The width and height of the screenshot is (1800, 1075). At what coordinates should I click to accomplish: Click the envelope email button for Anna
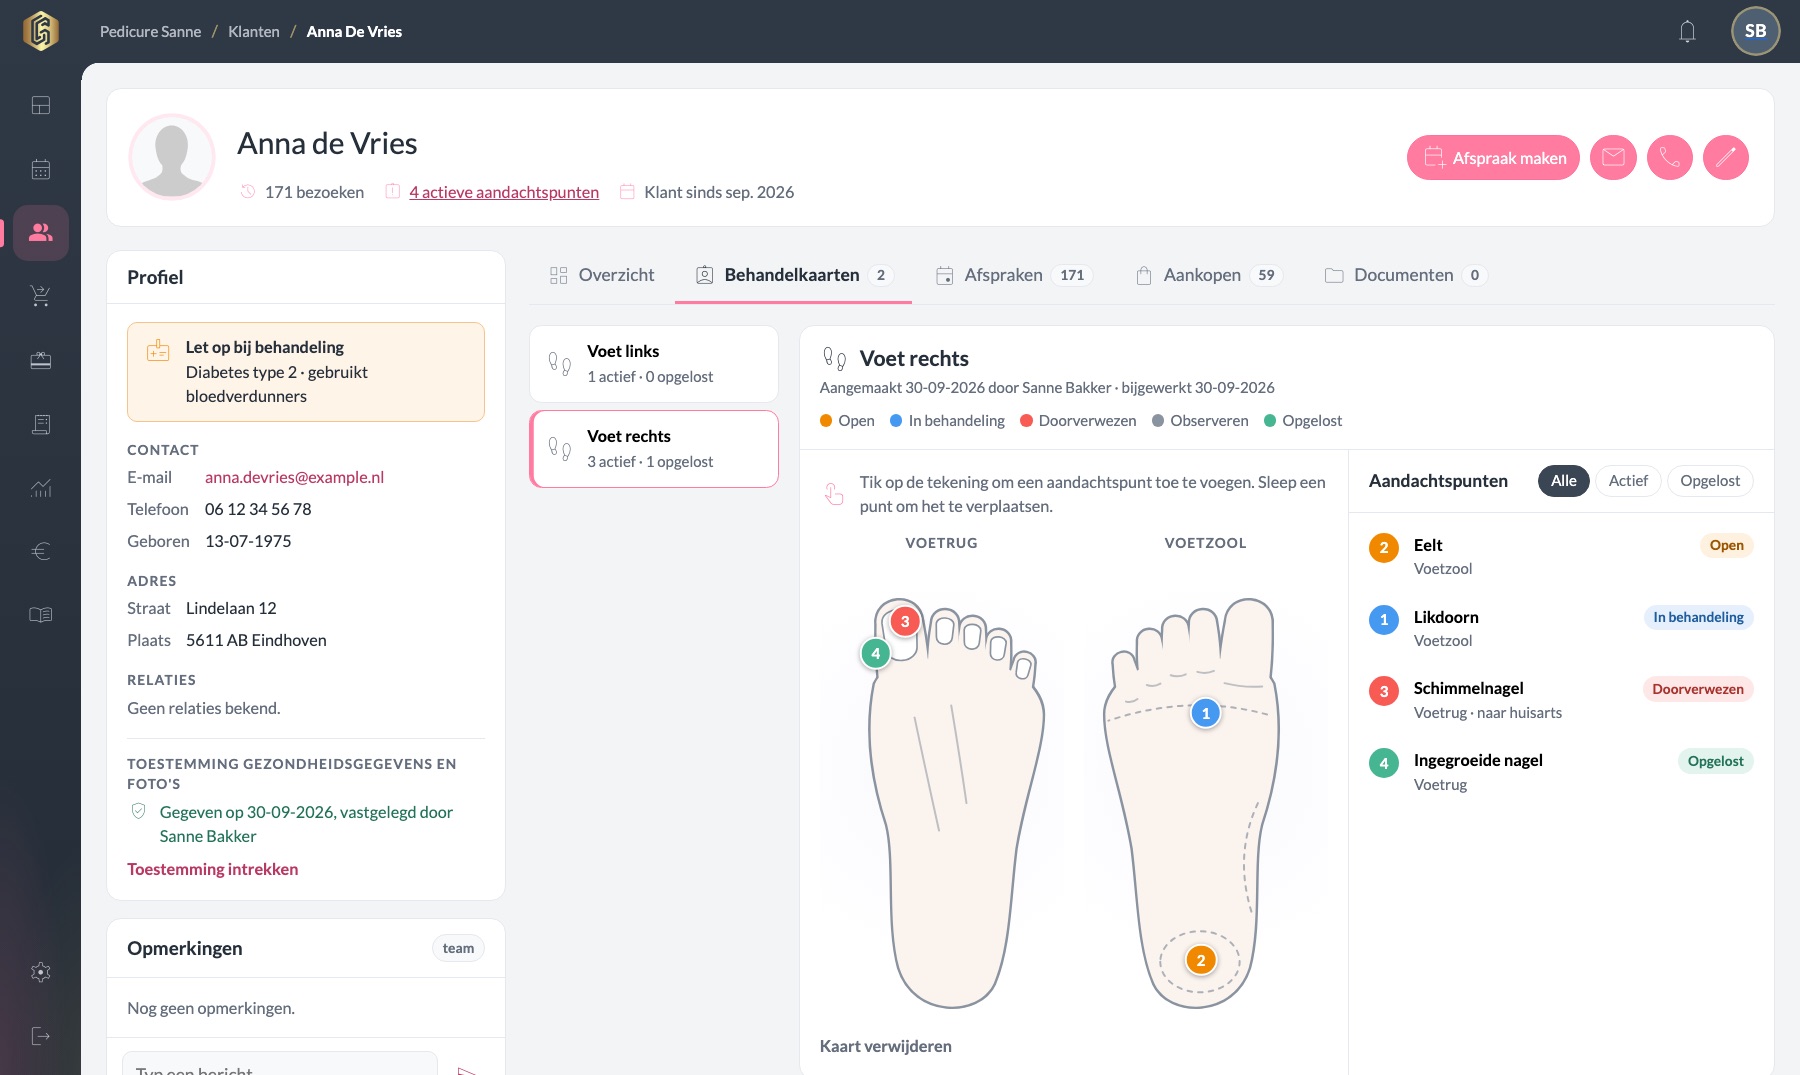1613,158
